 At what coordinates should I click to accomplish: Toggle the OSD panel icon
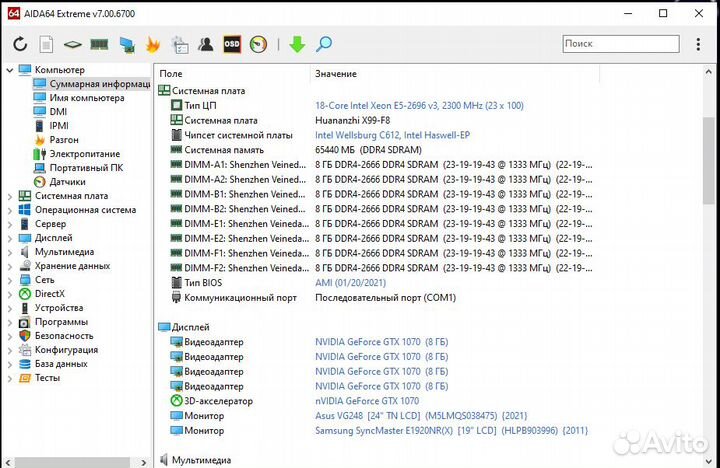click(232, 44)
